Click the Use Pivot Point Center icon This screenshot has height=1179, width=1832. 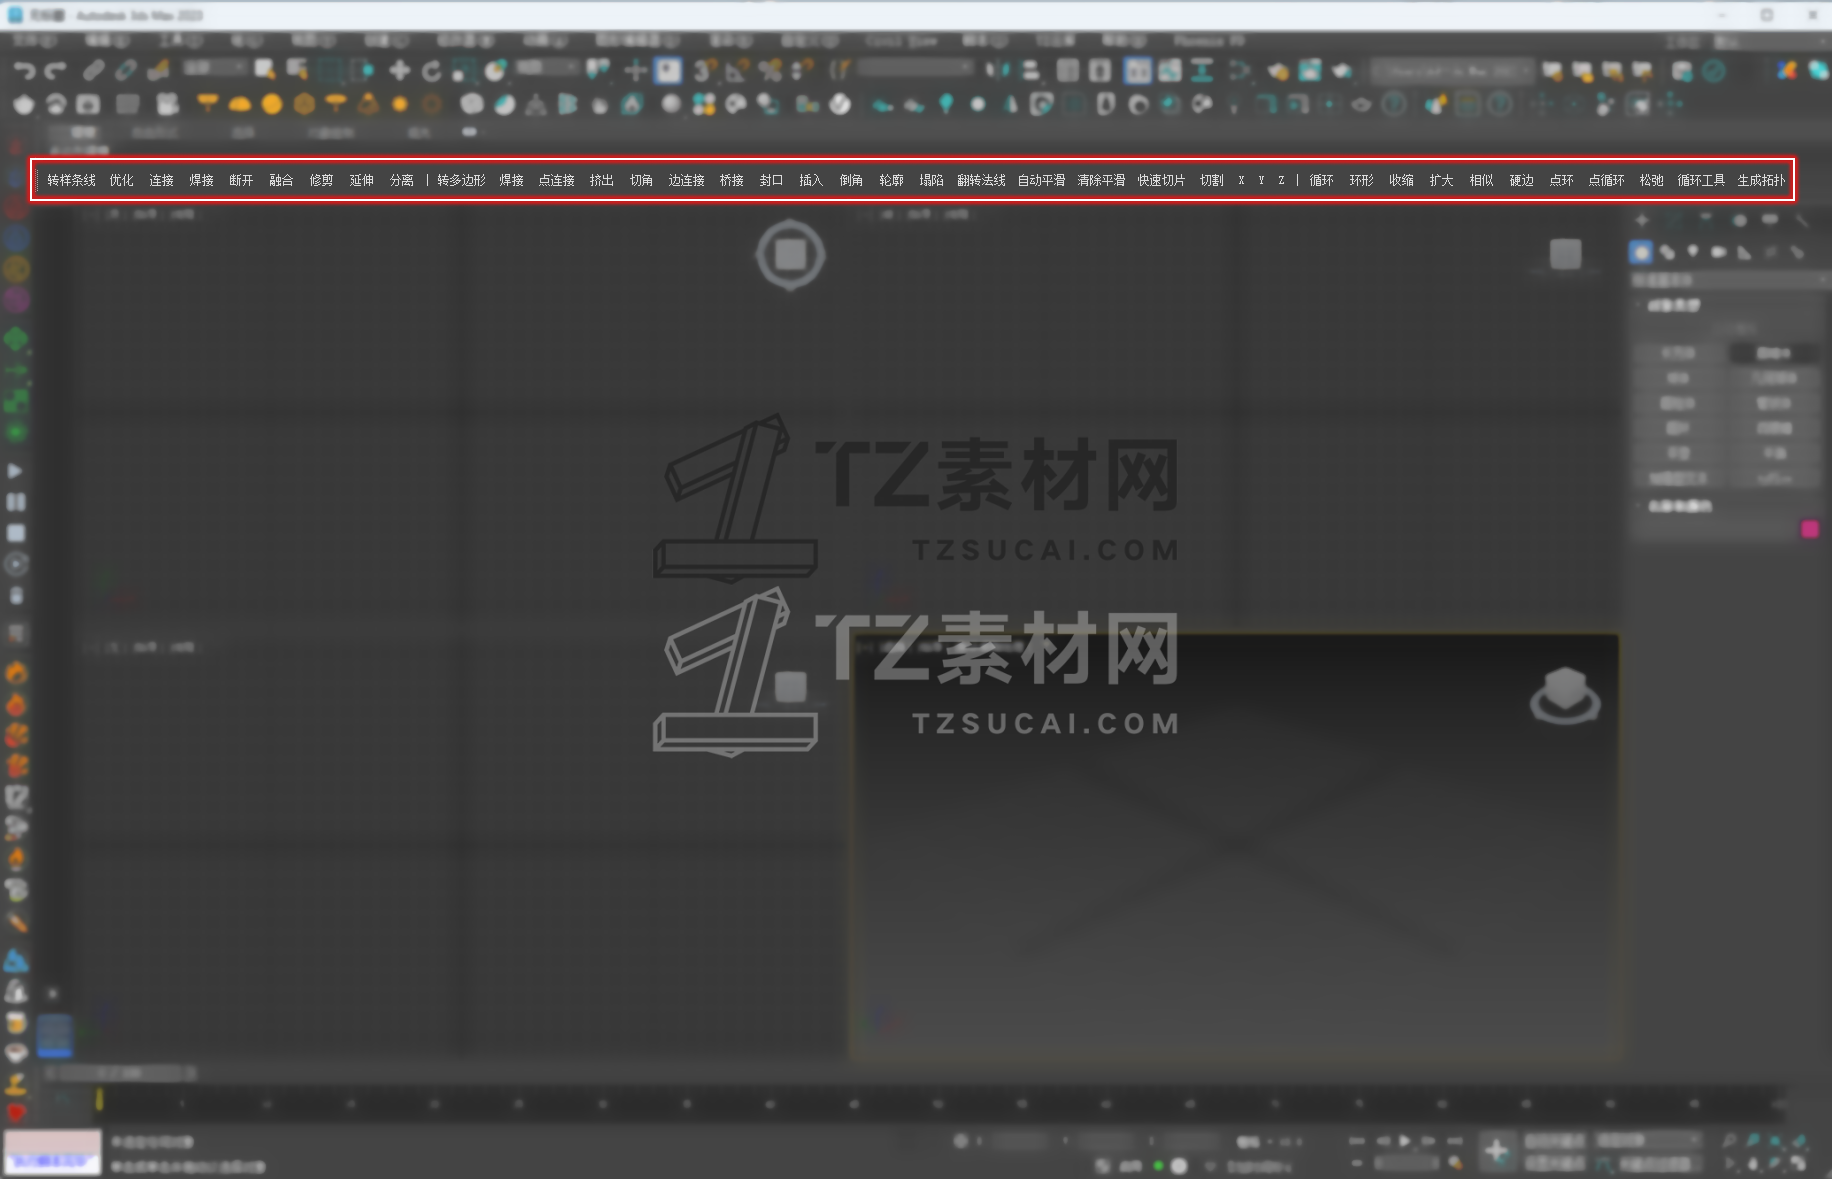coord(598,70)
